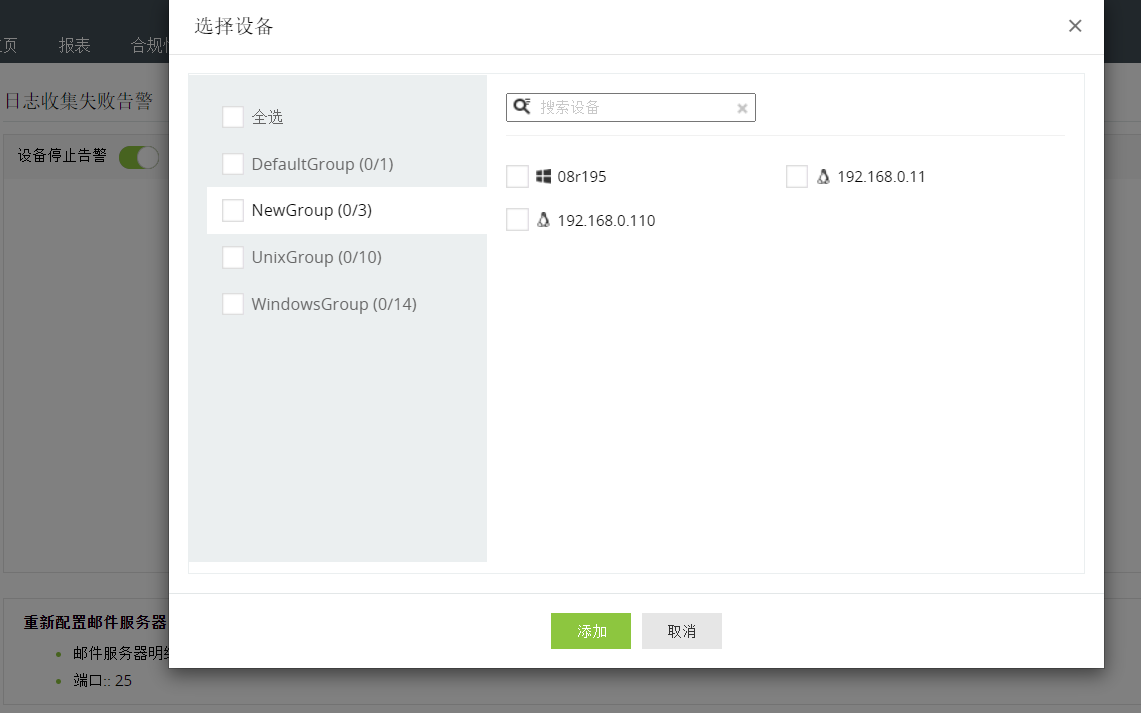Close the 选择设备 dialog

(x=1075, y=26)
